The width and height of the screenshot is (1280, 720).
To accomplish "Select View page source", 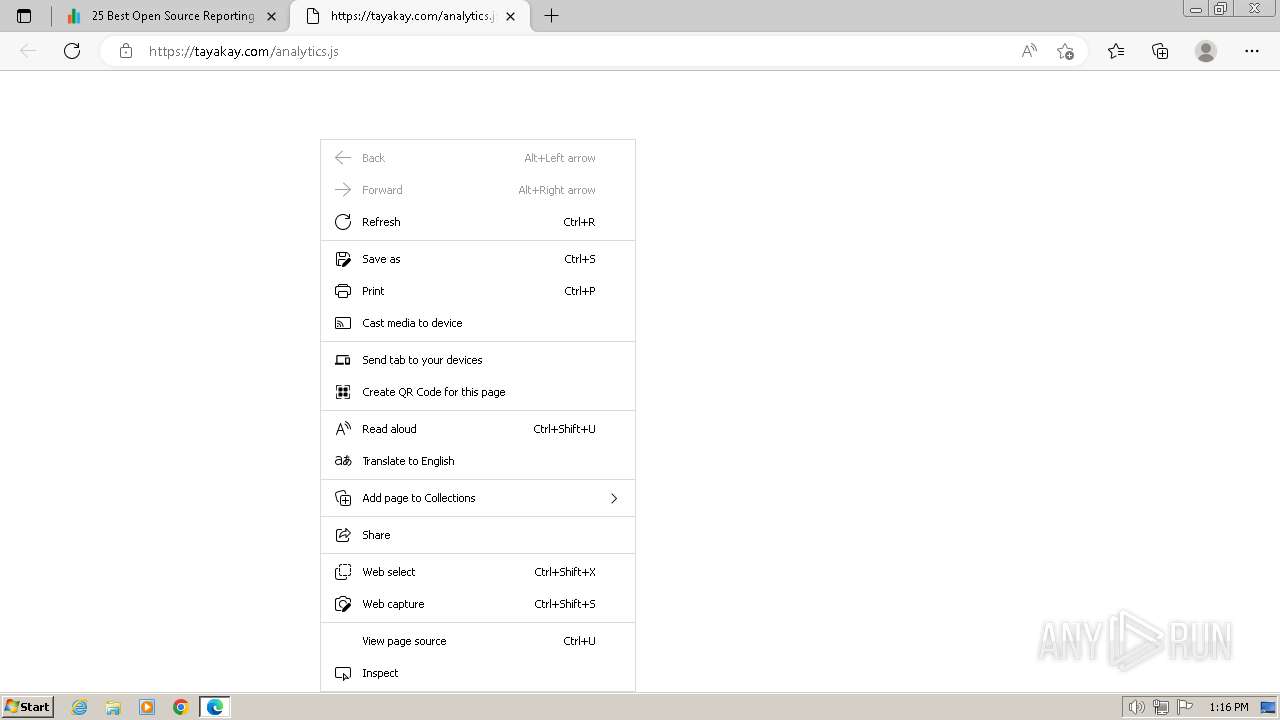I will [x=478, y=641].
